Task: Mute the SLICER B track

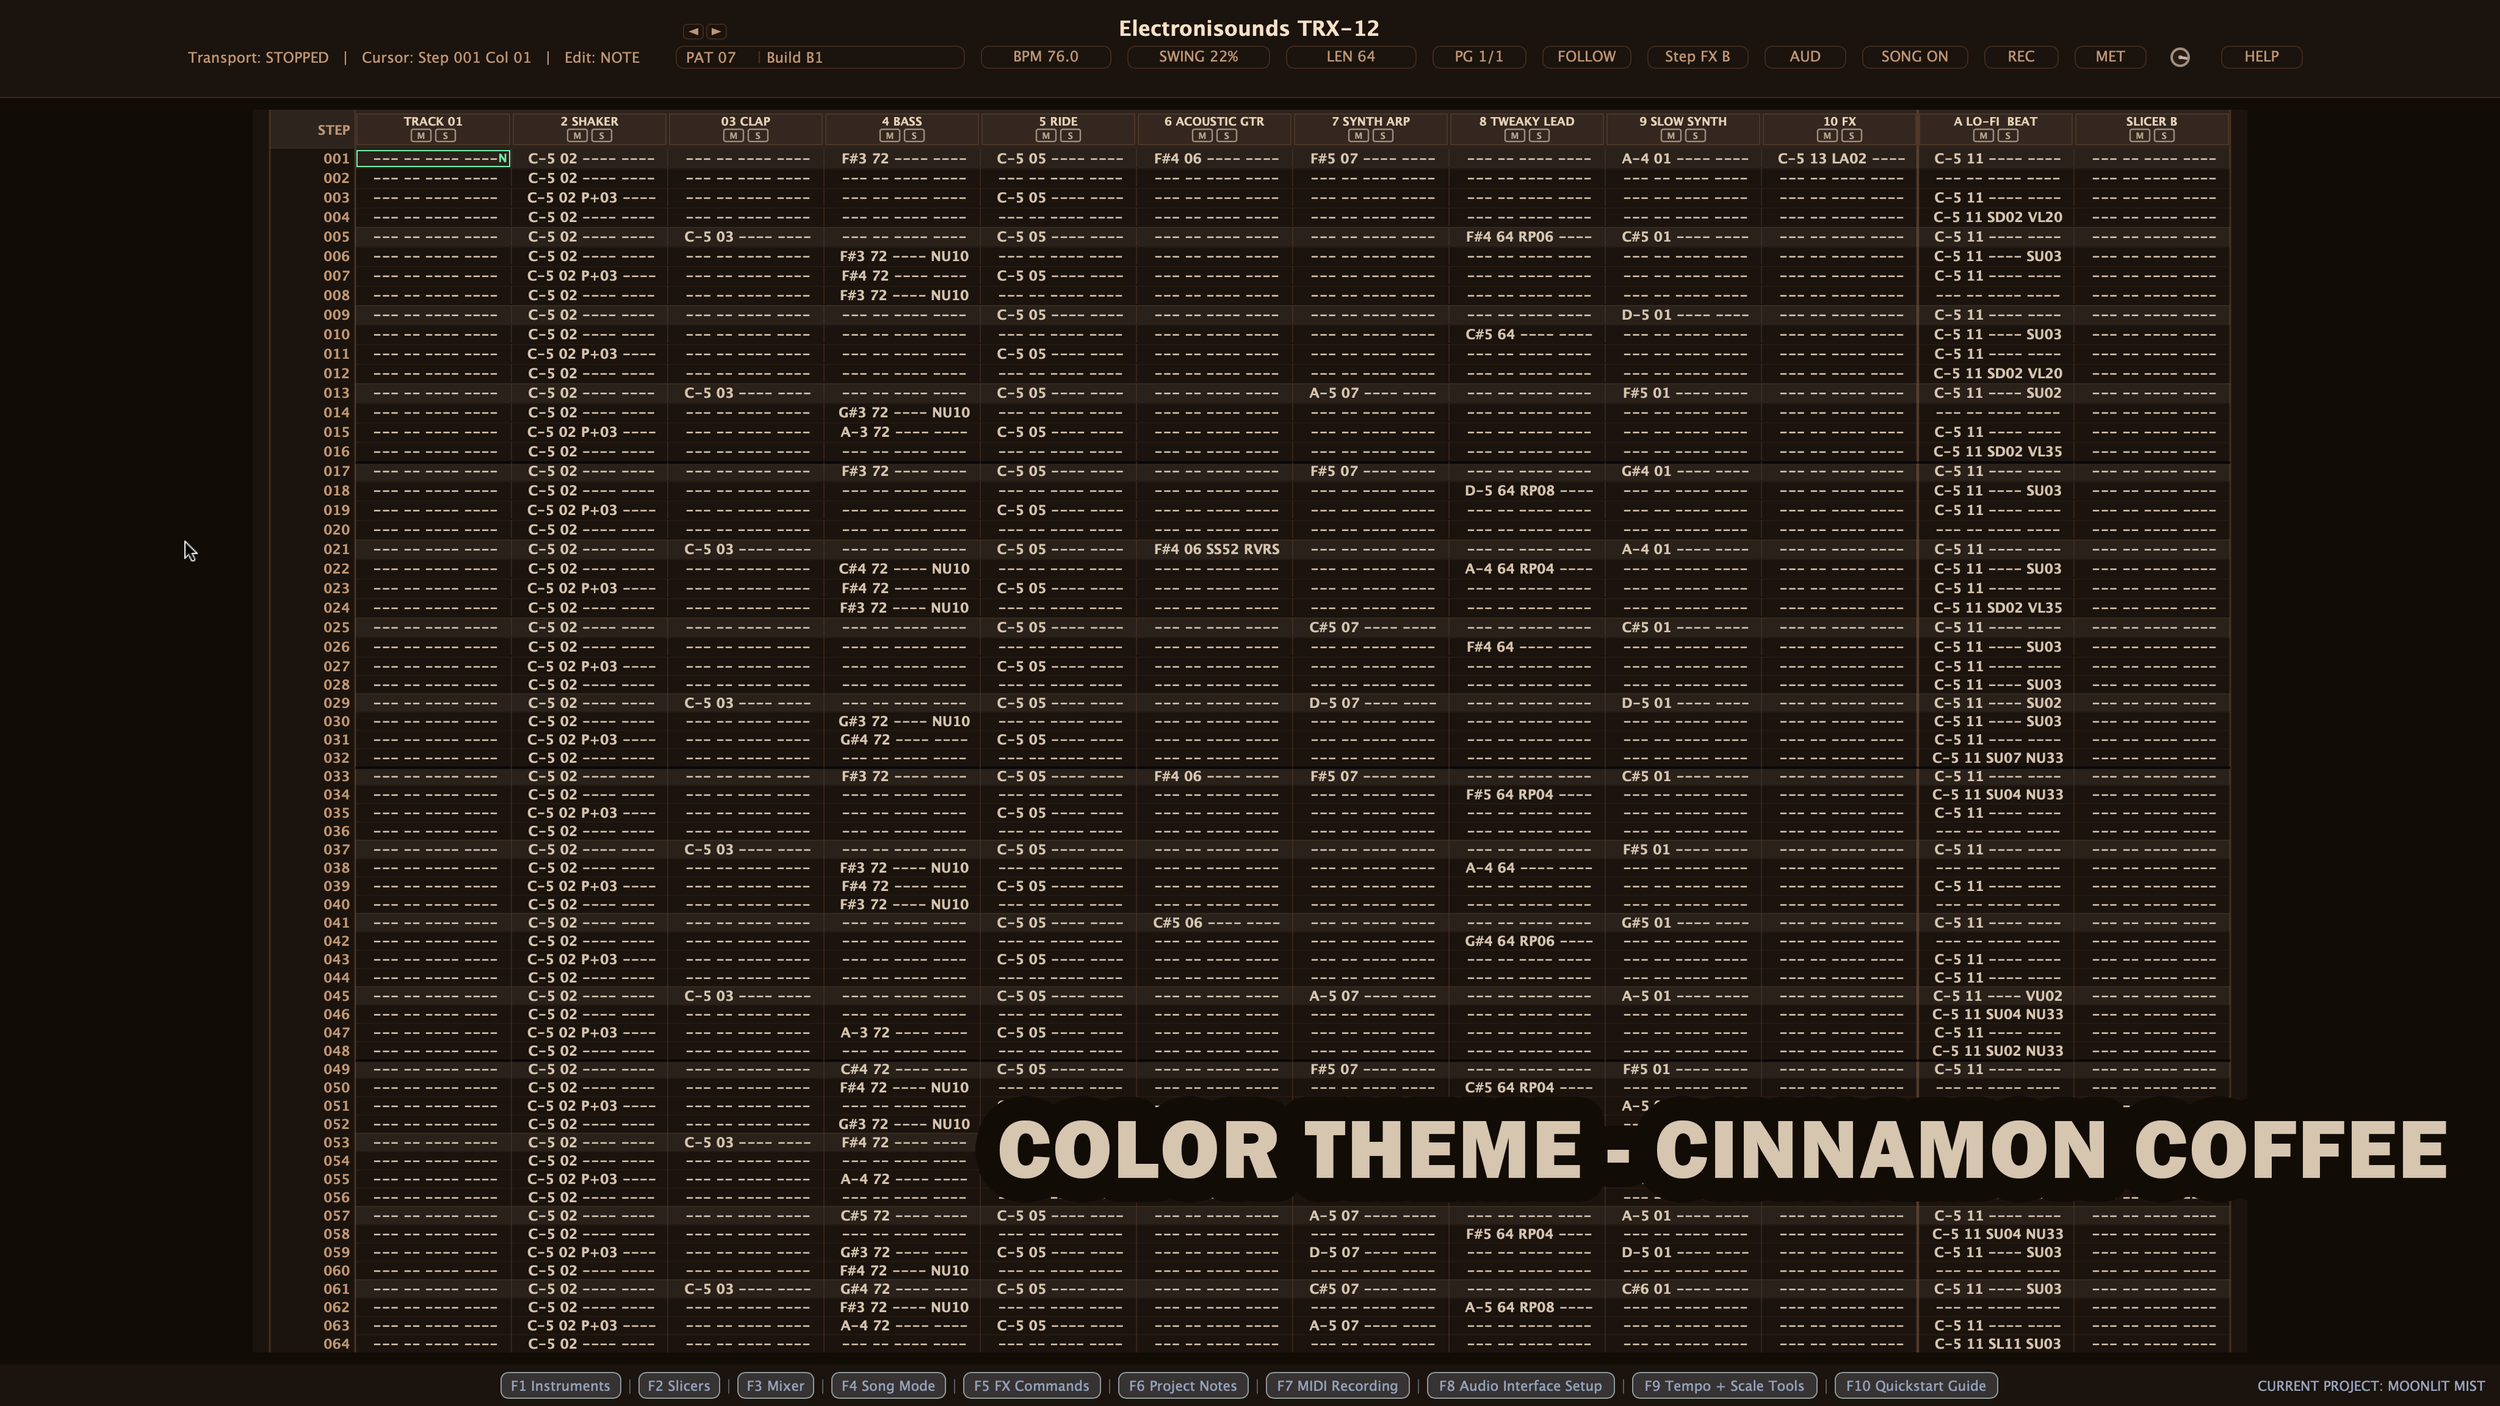Action: point(2139,136)
